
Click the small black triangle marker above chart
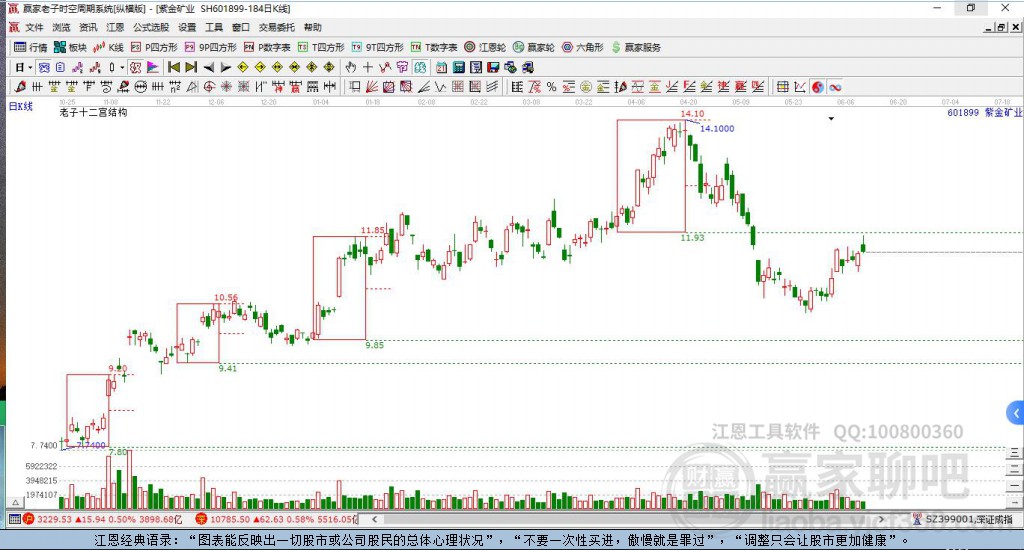(831, 119)
